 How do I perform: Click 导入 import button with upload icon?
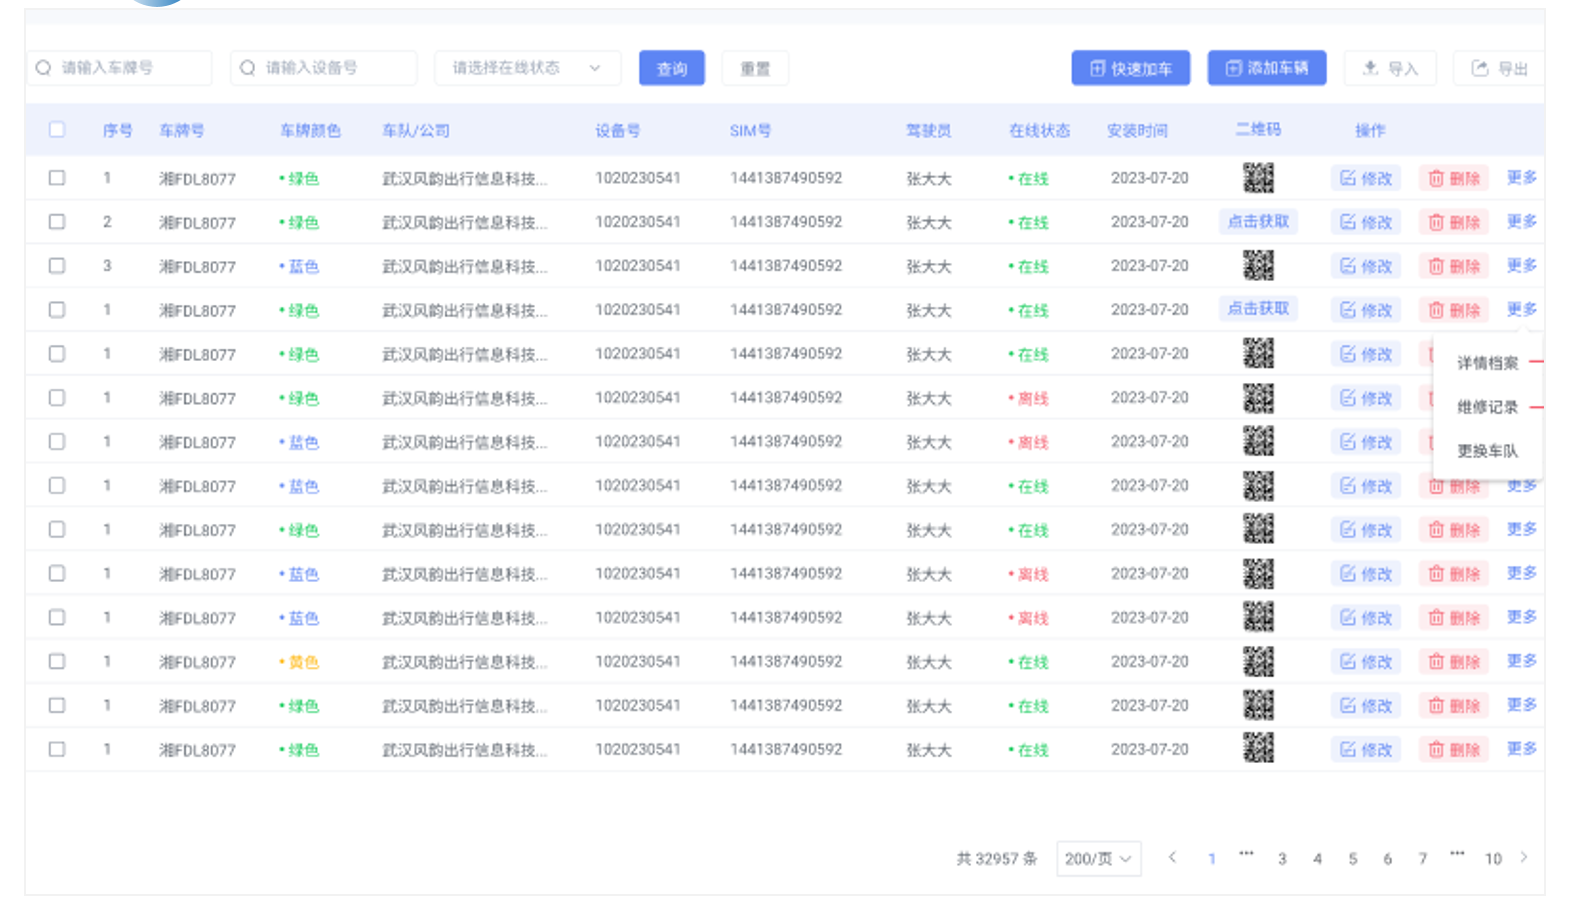tap(1390, 68)
